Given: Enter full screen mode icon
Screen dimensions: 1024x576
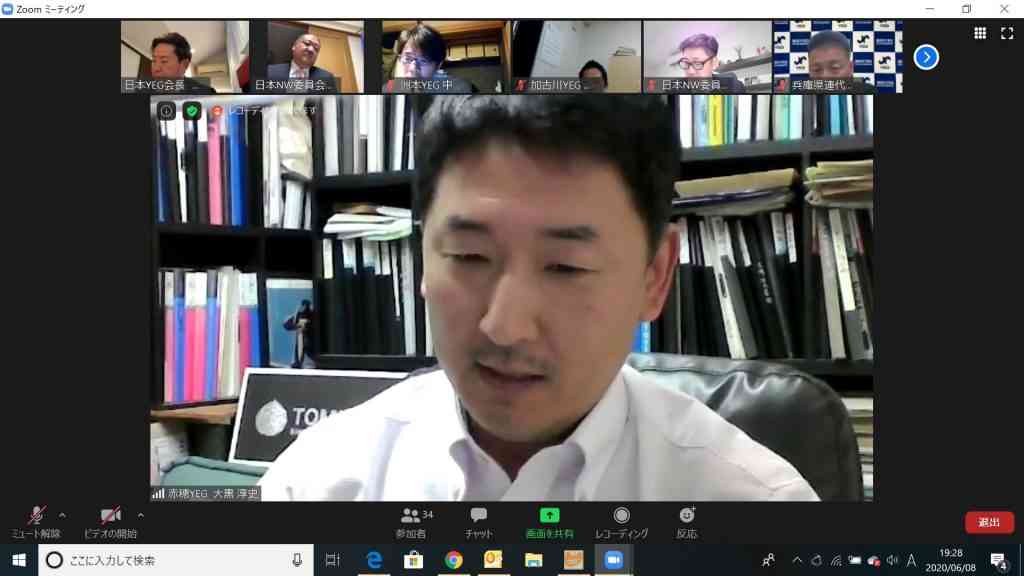Looking at the screenshot, I should [1007, 33].
